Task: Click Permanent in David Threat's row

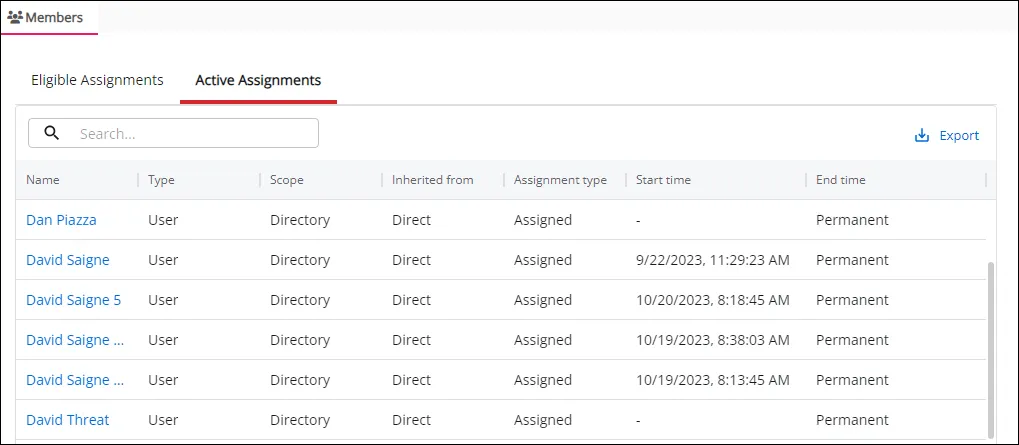Action: point(852,420)
